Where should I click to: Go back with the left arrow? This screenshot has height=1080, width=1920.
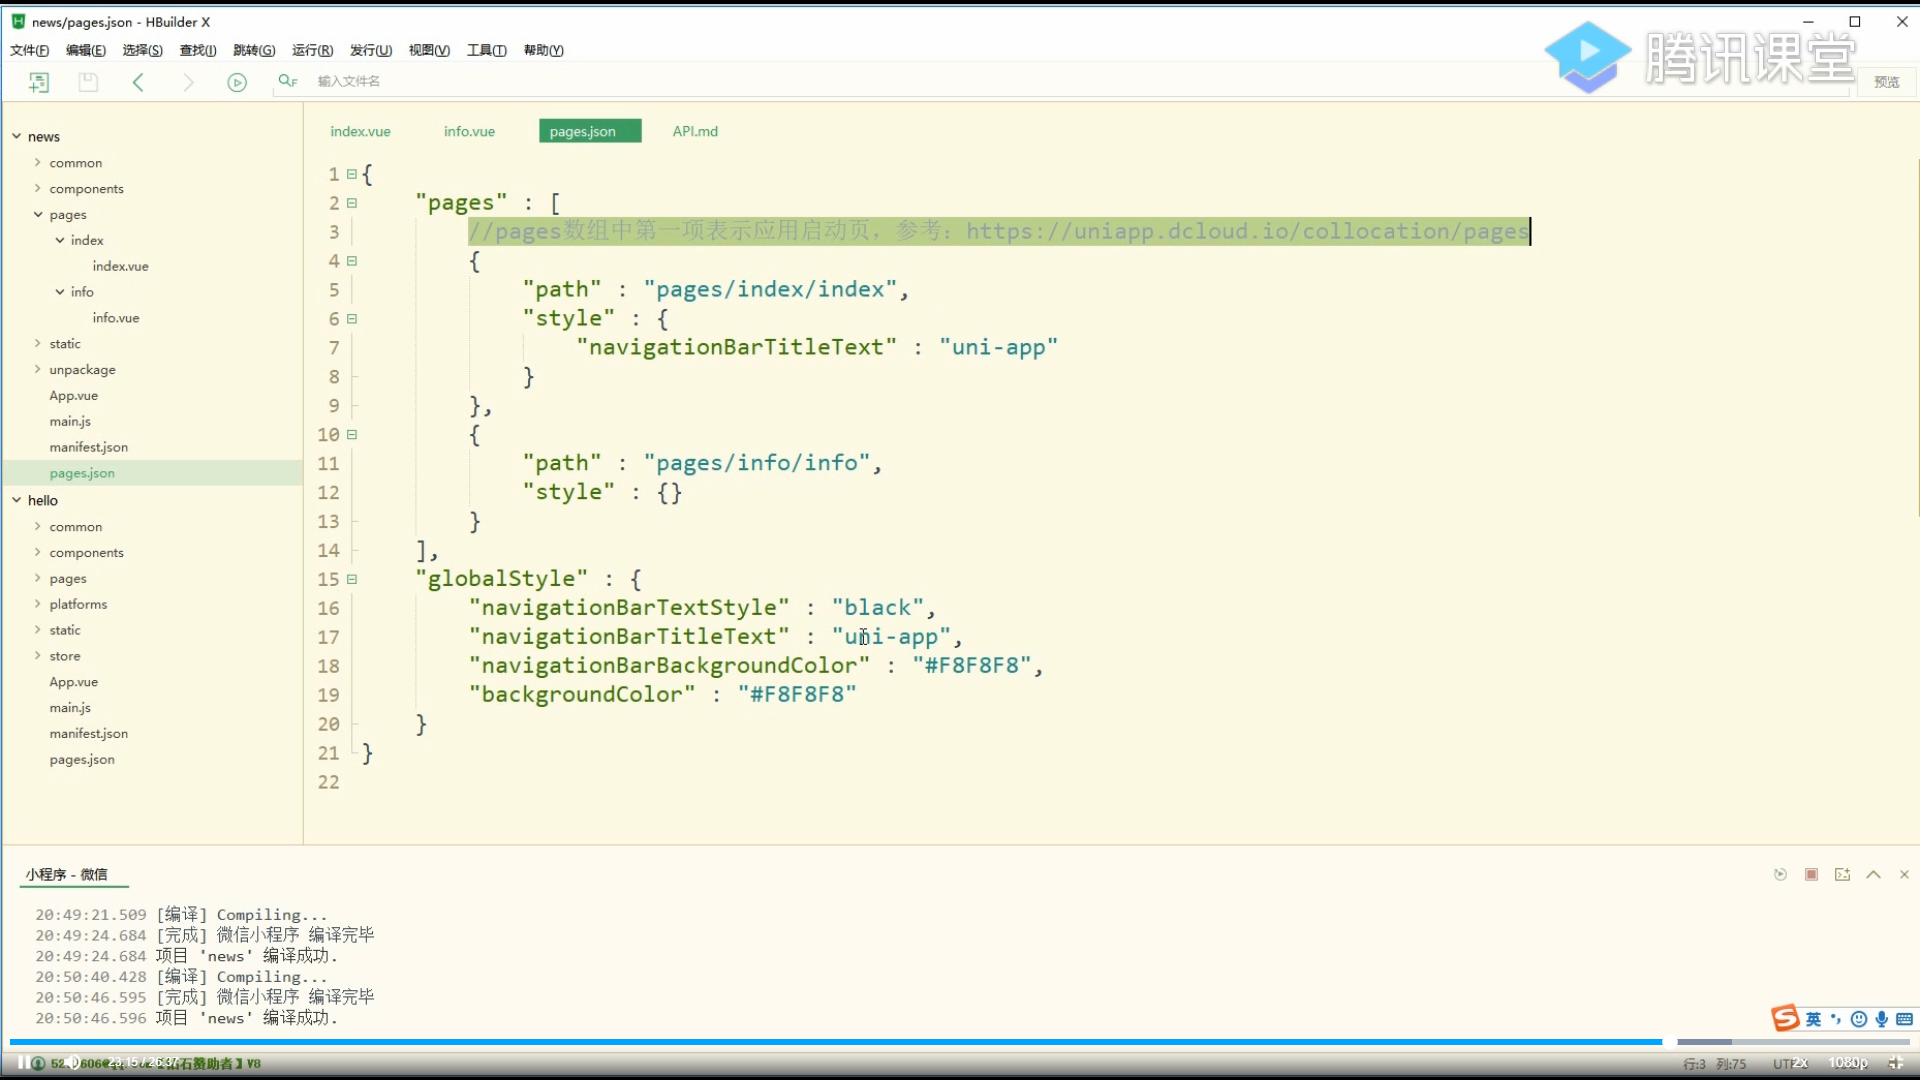click(x=139, y=82)
